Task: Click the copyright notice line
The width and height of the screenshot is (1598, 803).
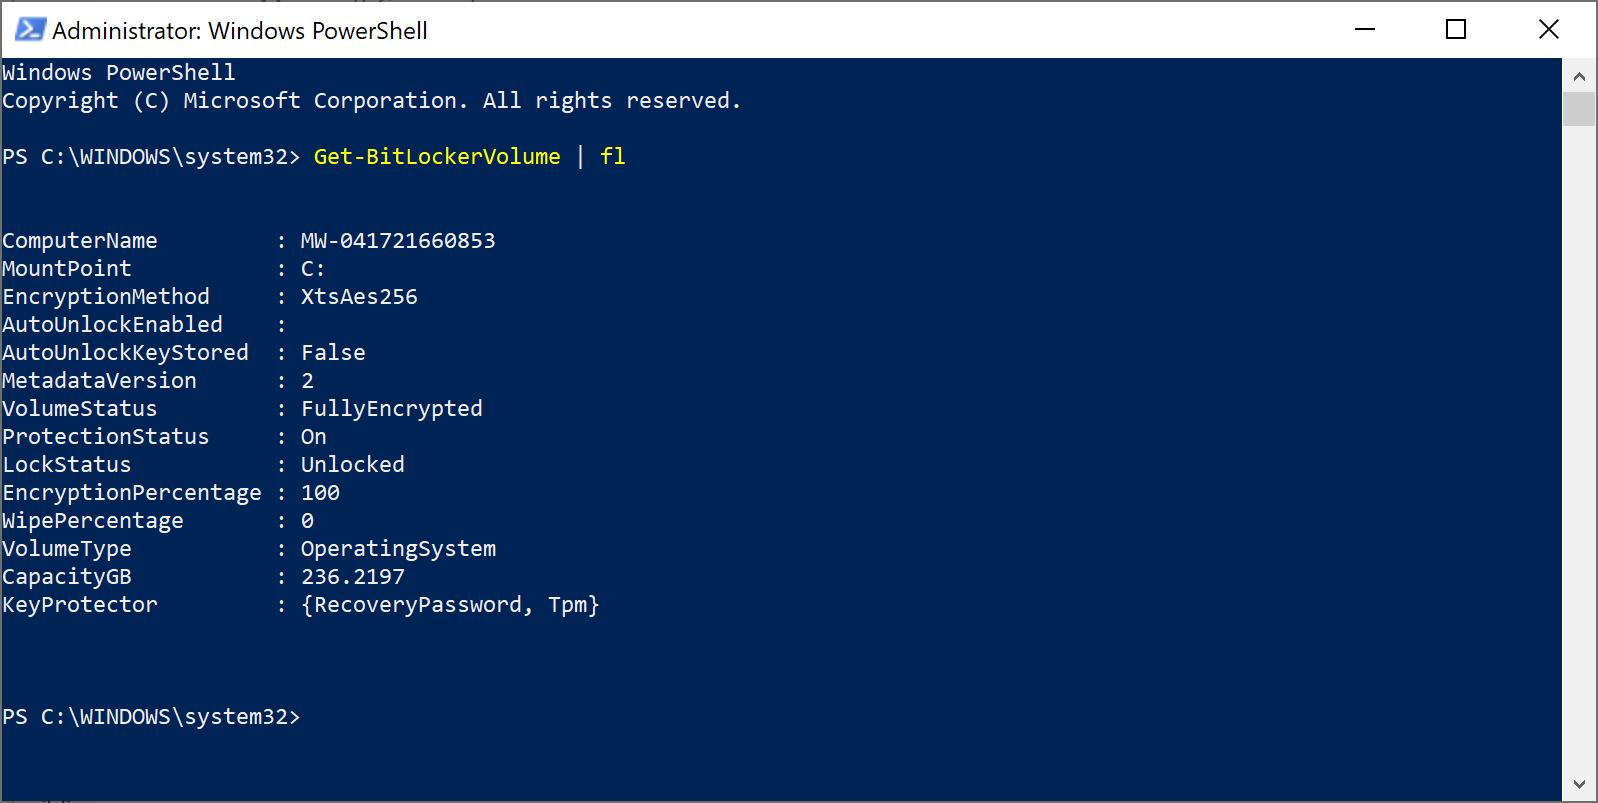Action: click(371, 100)
